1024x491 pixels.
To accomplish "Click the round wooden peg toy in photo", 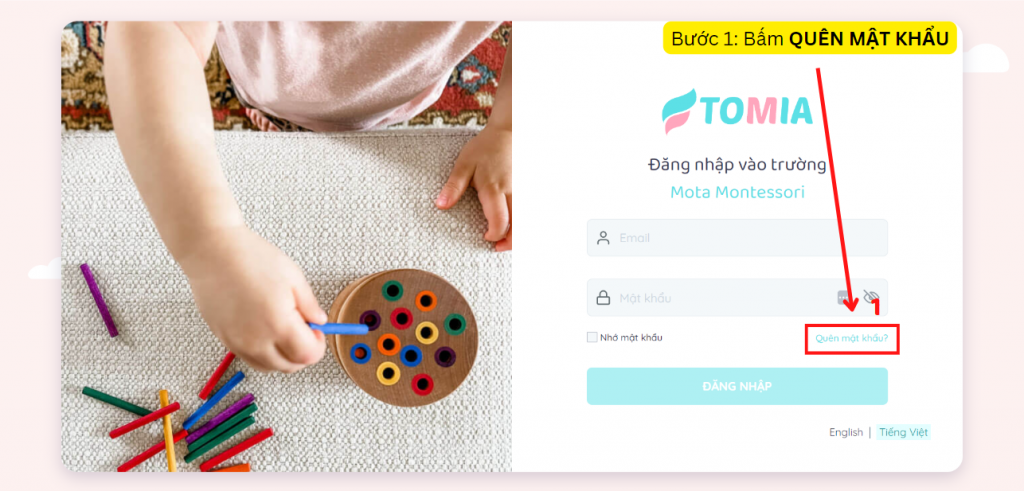I will click(404, 337).
